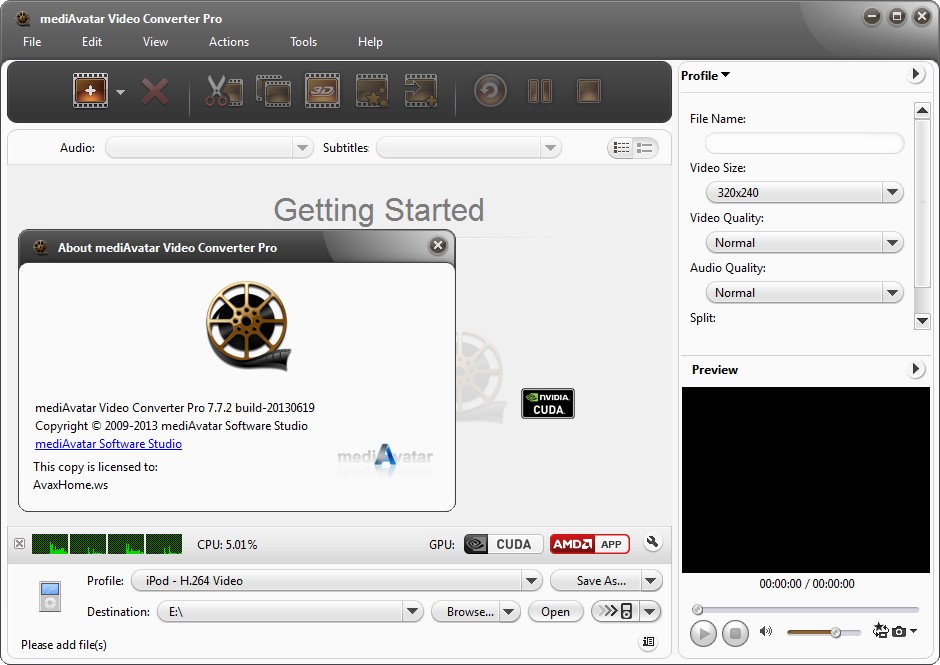
Task: Open the scissors Clip tool
Action: pyautogui.click(x=223, y=92)
